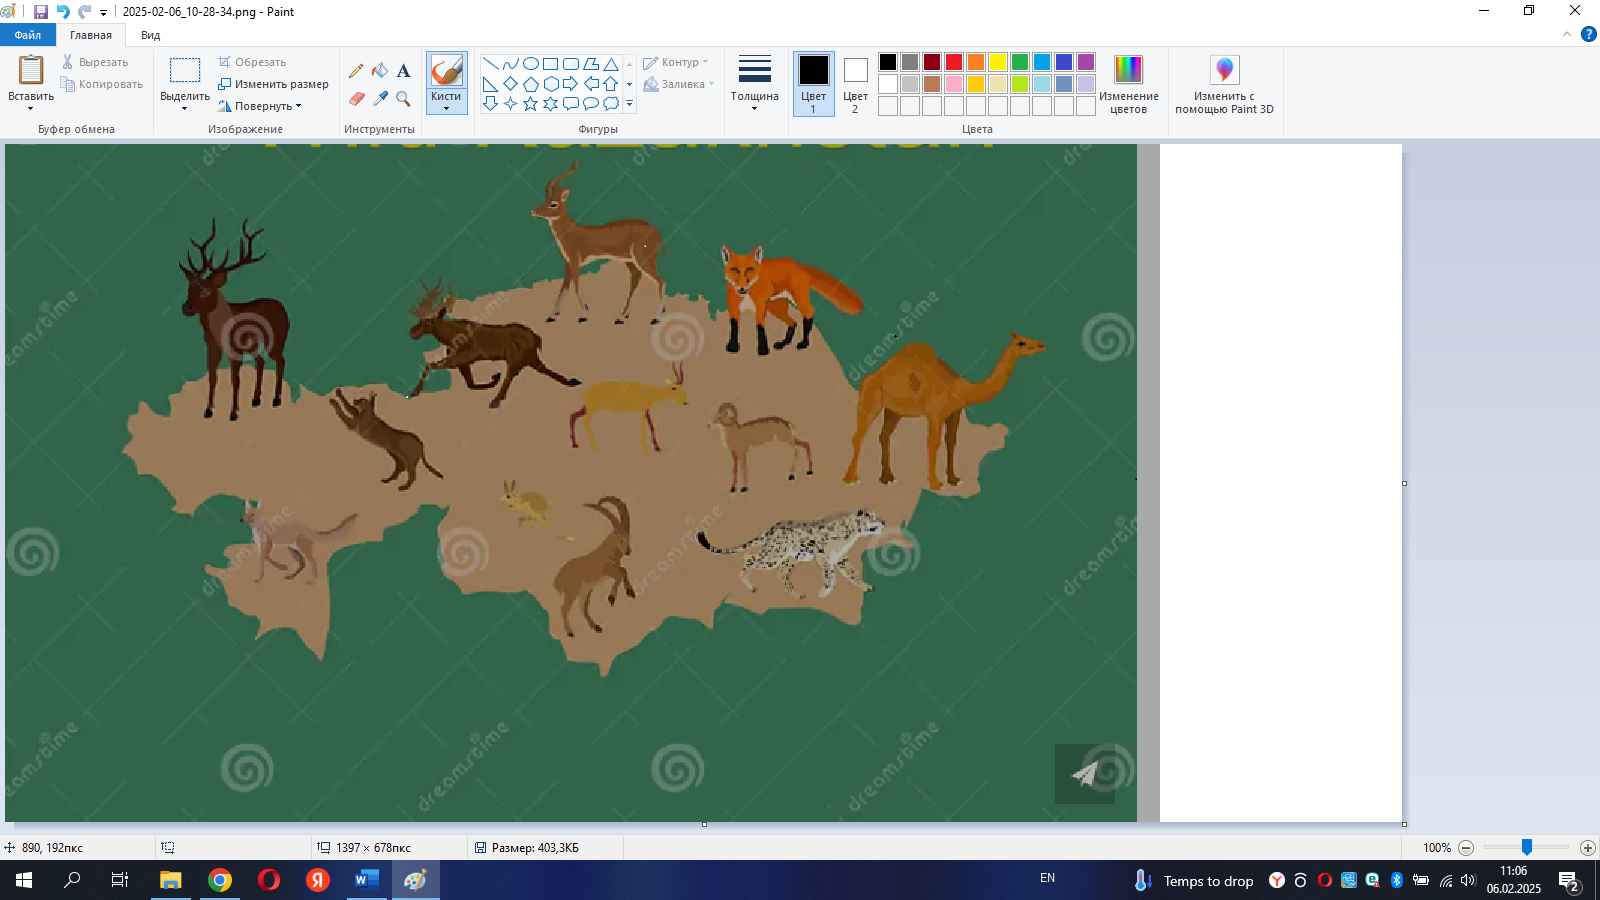
Task: Save the image with the floppy disk icon
Action: pyautogui.click(x=41, y=12)
